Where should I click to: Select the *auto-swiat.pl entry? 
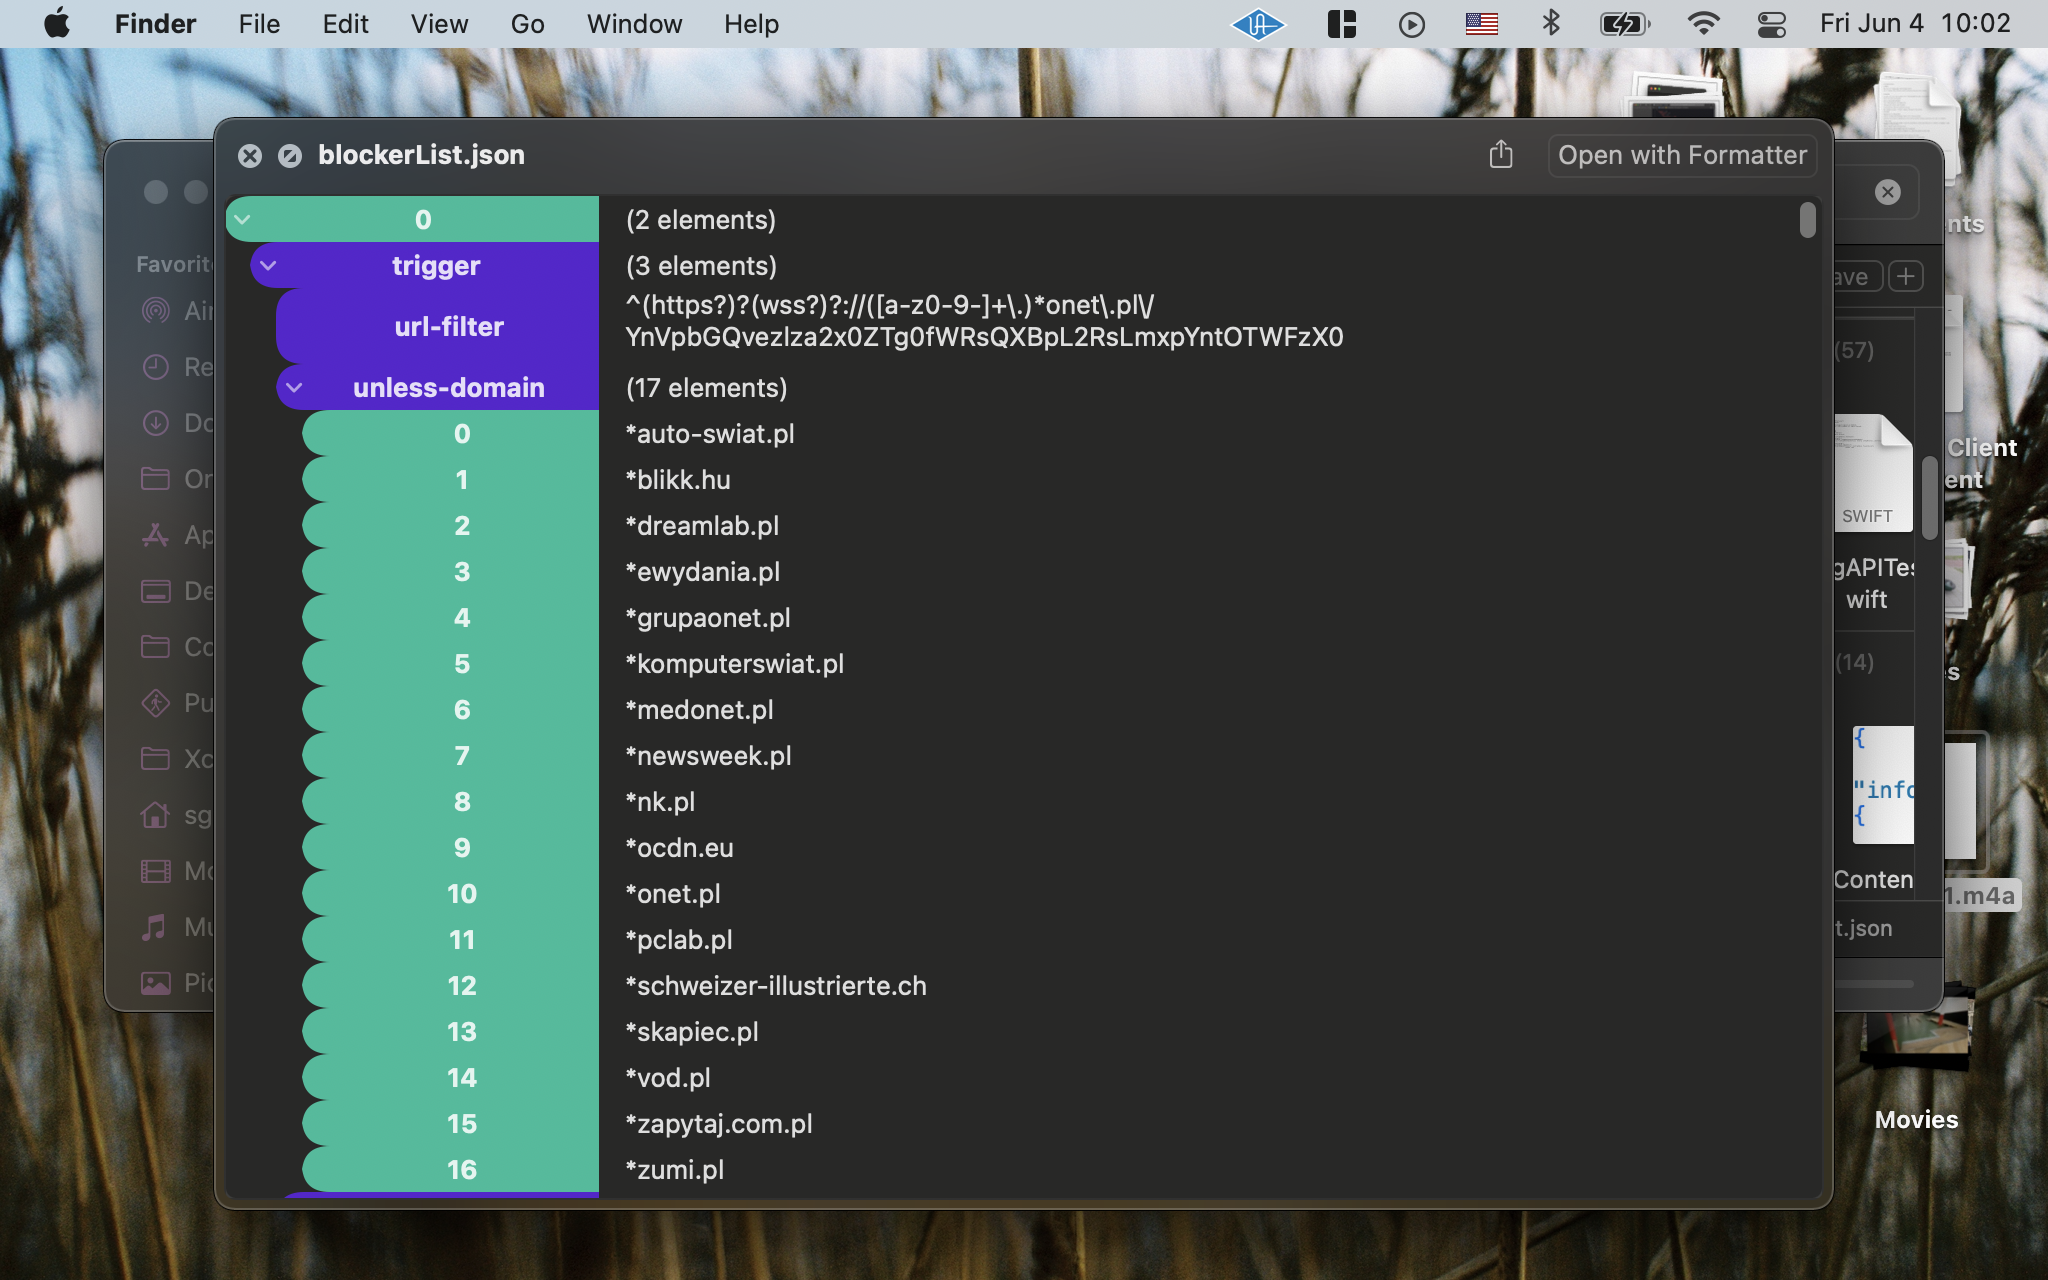(710, 434)
